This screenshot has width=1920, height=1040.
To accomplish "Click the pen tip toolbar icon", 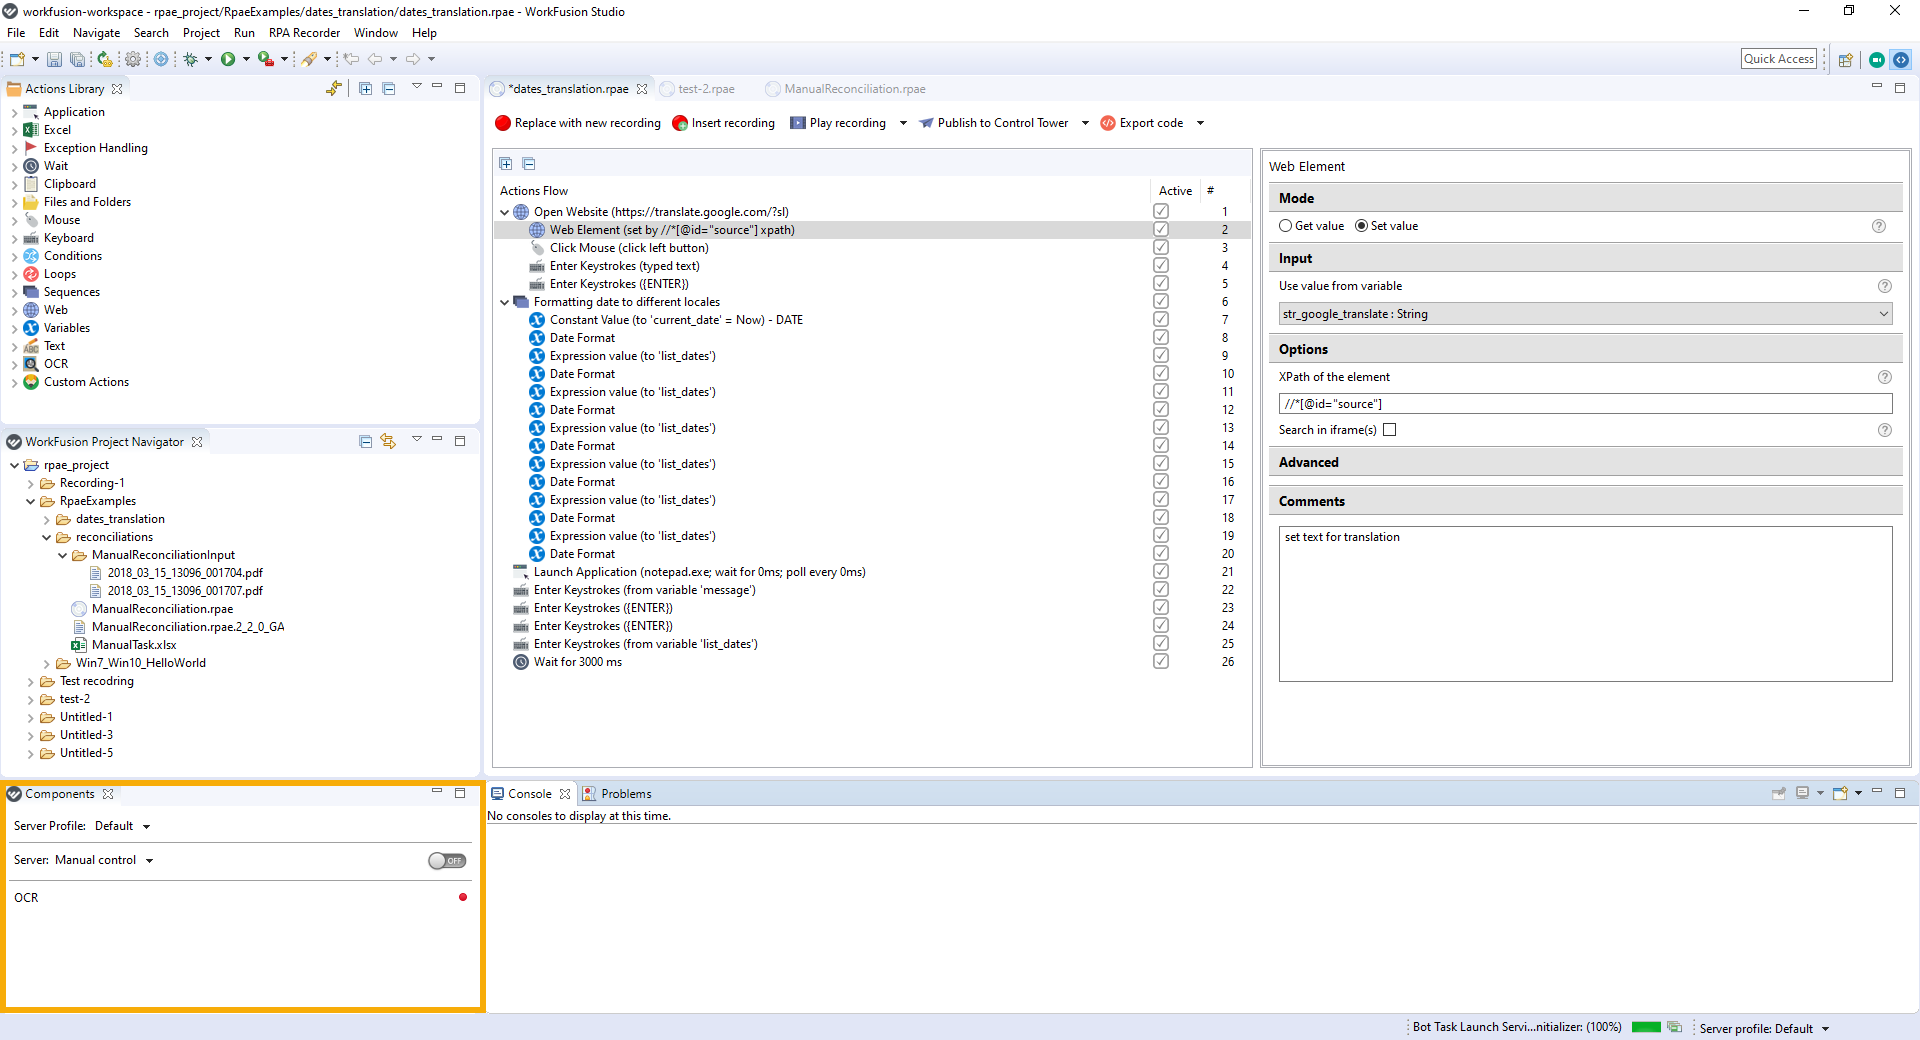I will click(x=310, y=60).
